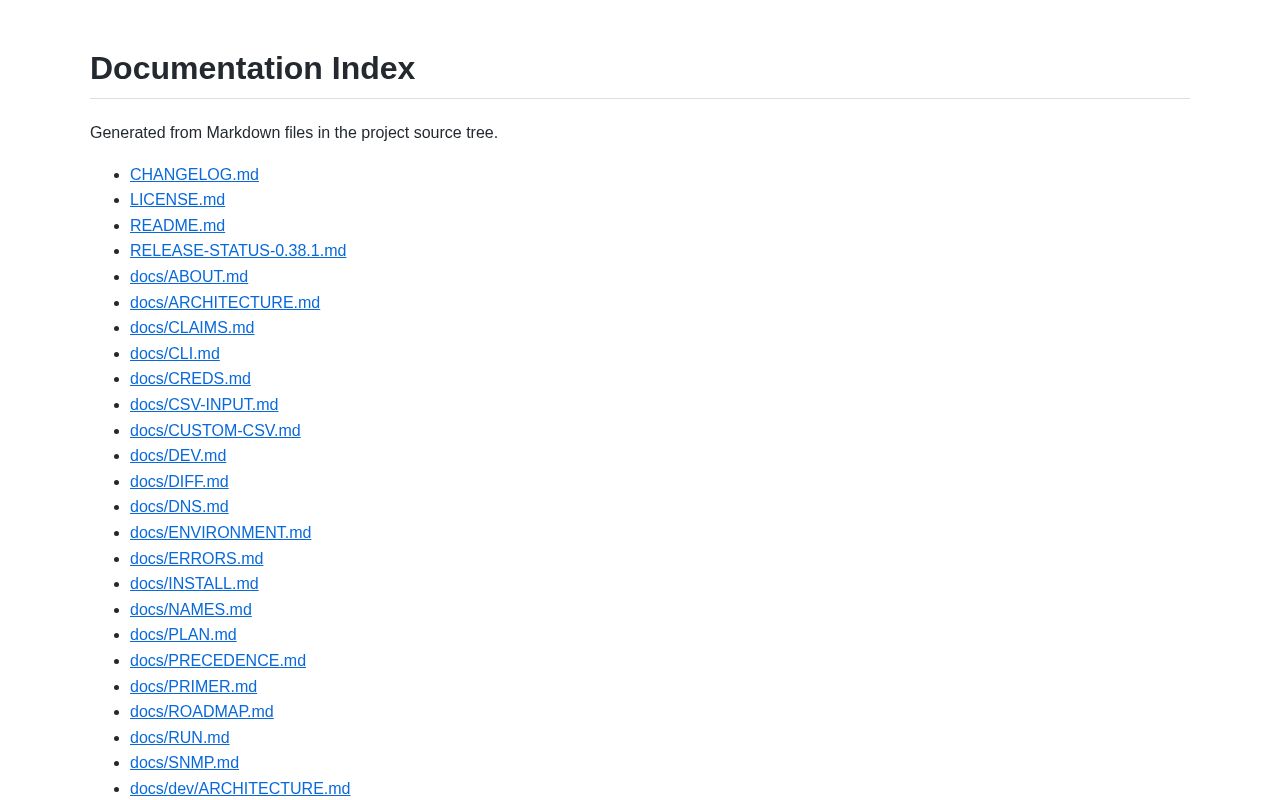
Task: Open RELEASE-STATUS-0.38.1.md link
Action: point(238,251)
